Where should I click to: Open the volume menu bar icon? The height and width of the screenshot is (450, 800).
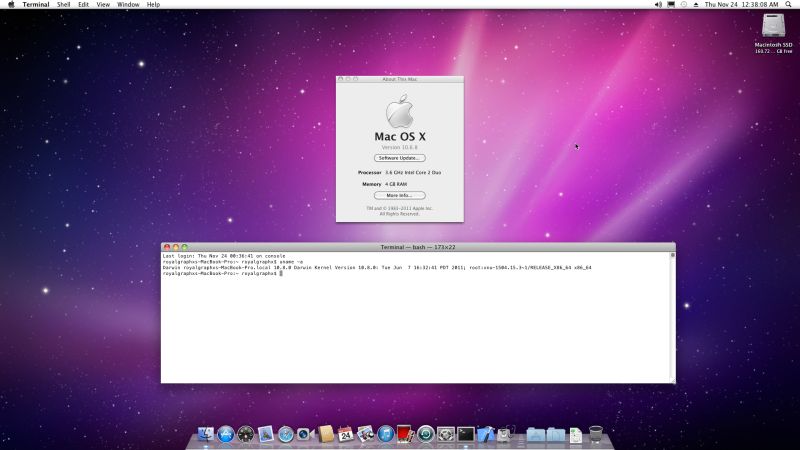click(658, 4)
